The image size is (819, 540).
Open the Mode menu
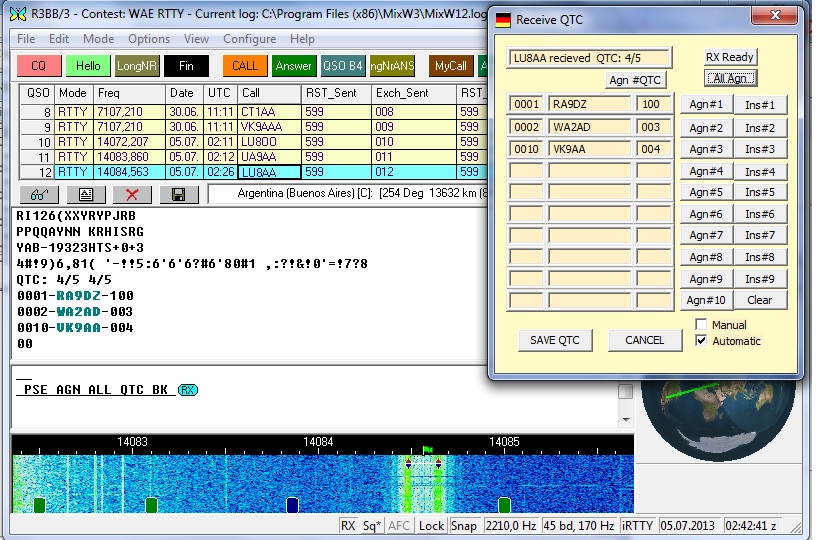tap(98, 39)
